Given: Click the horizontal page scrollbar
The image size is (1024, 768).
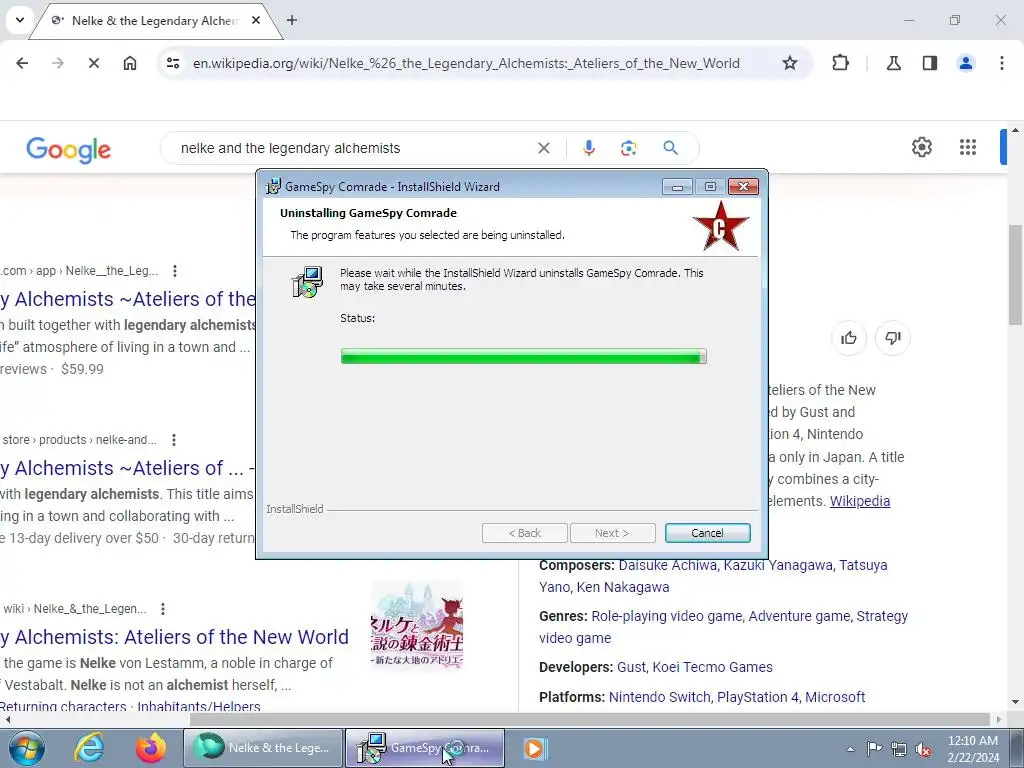Looking at the screenshot, I should point(589,719).
